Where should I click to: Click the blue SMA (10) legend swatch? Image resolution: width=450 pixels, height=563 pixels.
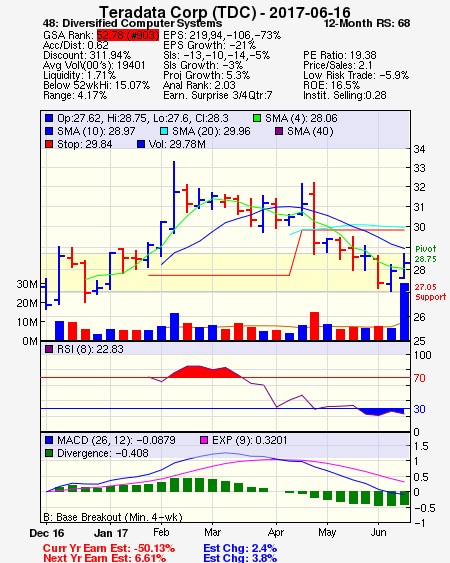pyautogui.click(x=49, y=131)
